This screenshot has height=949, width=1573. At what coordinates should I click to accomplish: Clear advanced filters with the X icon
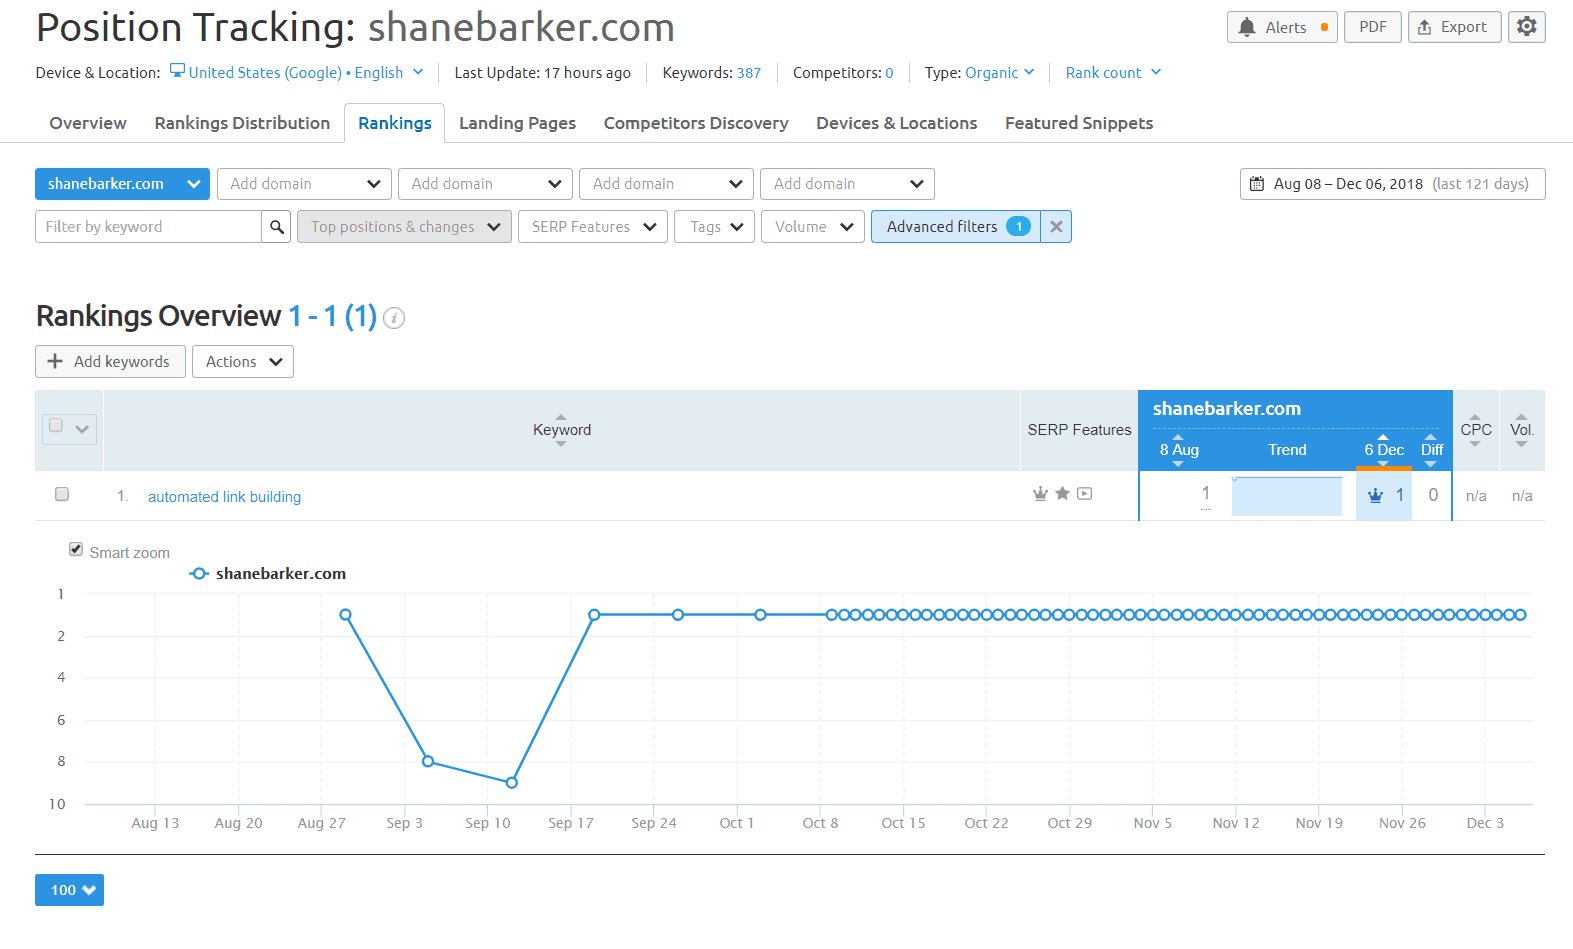pos(1056,227)
